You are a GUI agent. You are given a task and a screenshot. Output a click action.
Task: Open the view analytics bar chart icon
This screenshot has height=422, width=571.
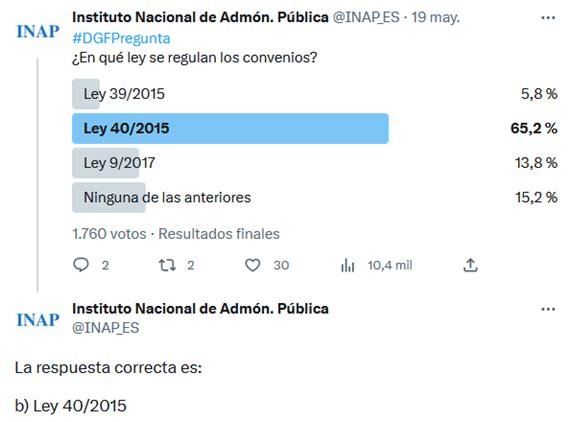(347, 265)
